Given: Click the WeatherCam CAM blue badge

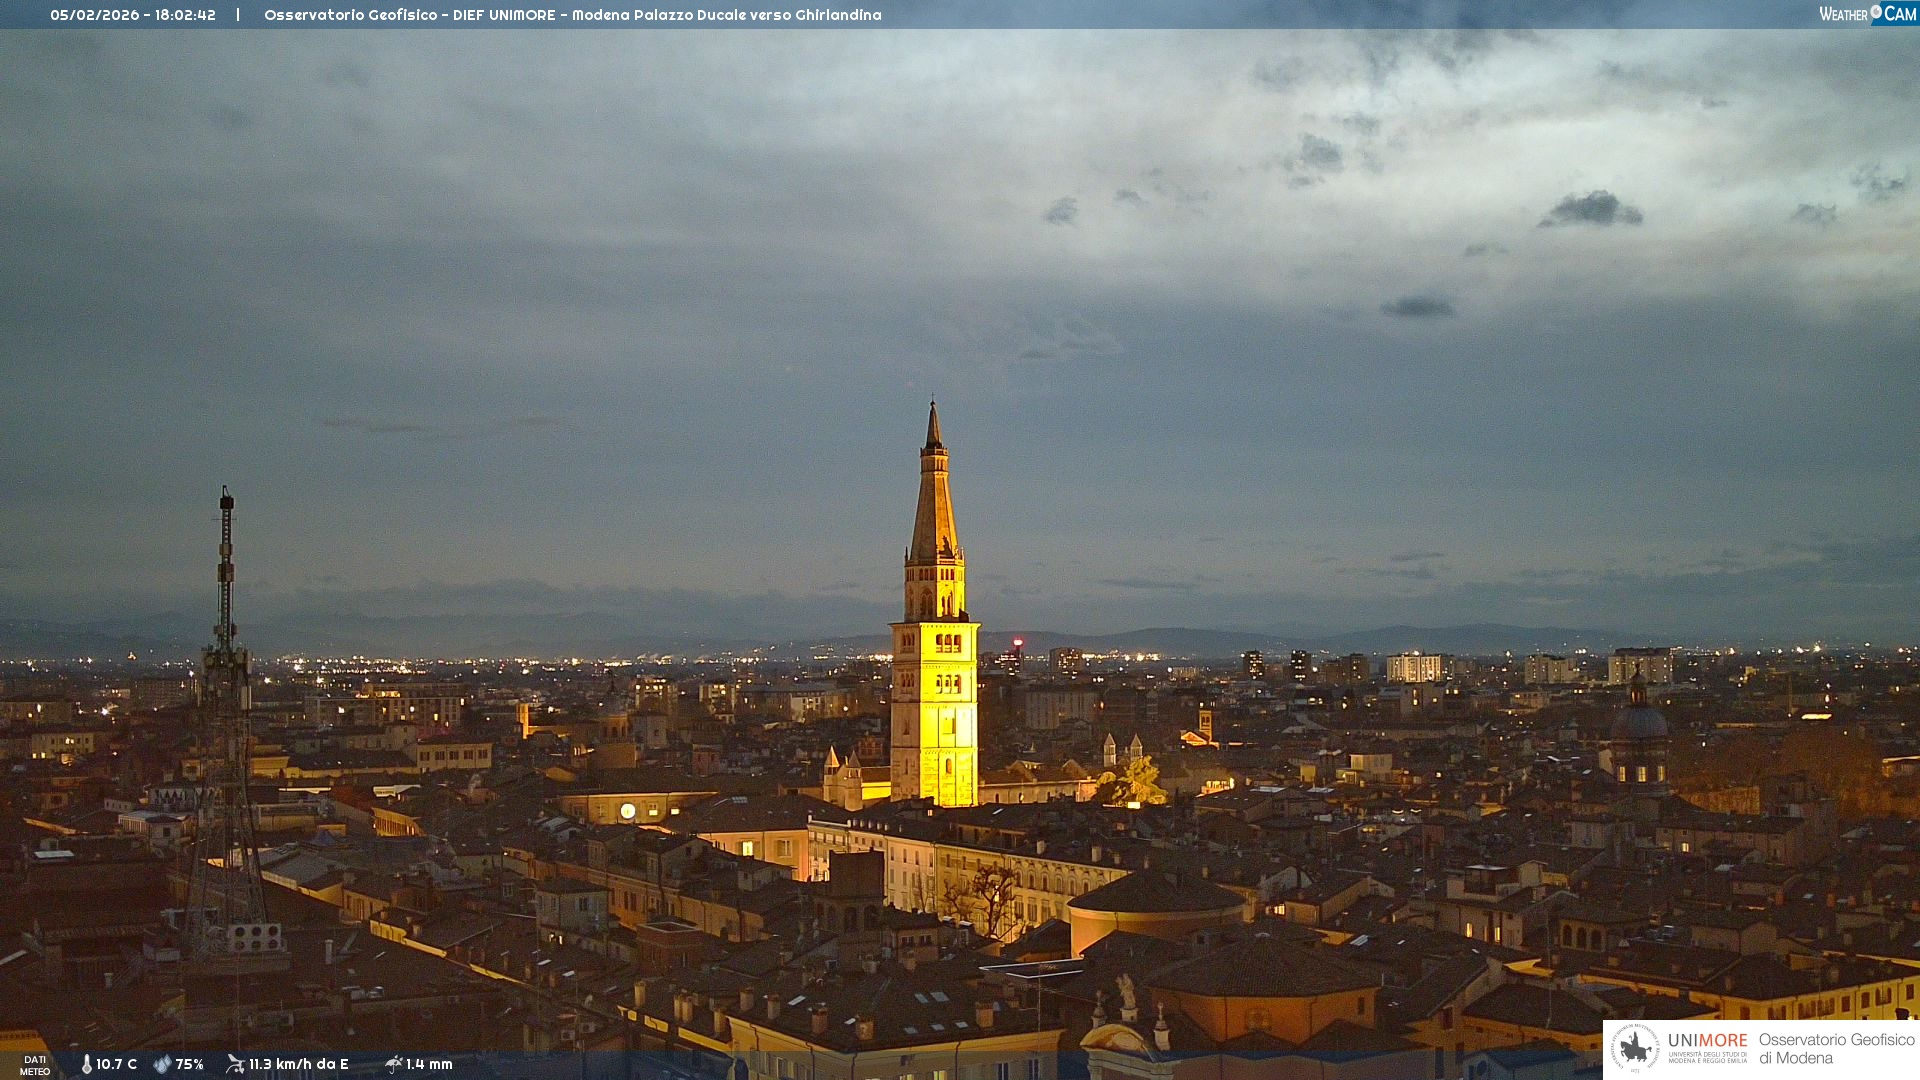Looking at the screenshot, I should click(x=1899, y=14).
